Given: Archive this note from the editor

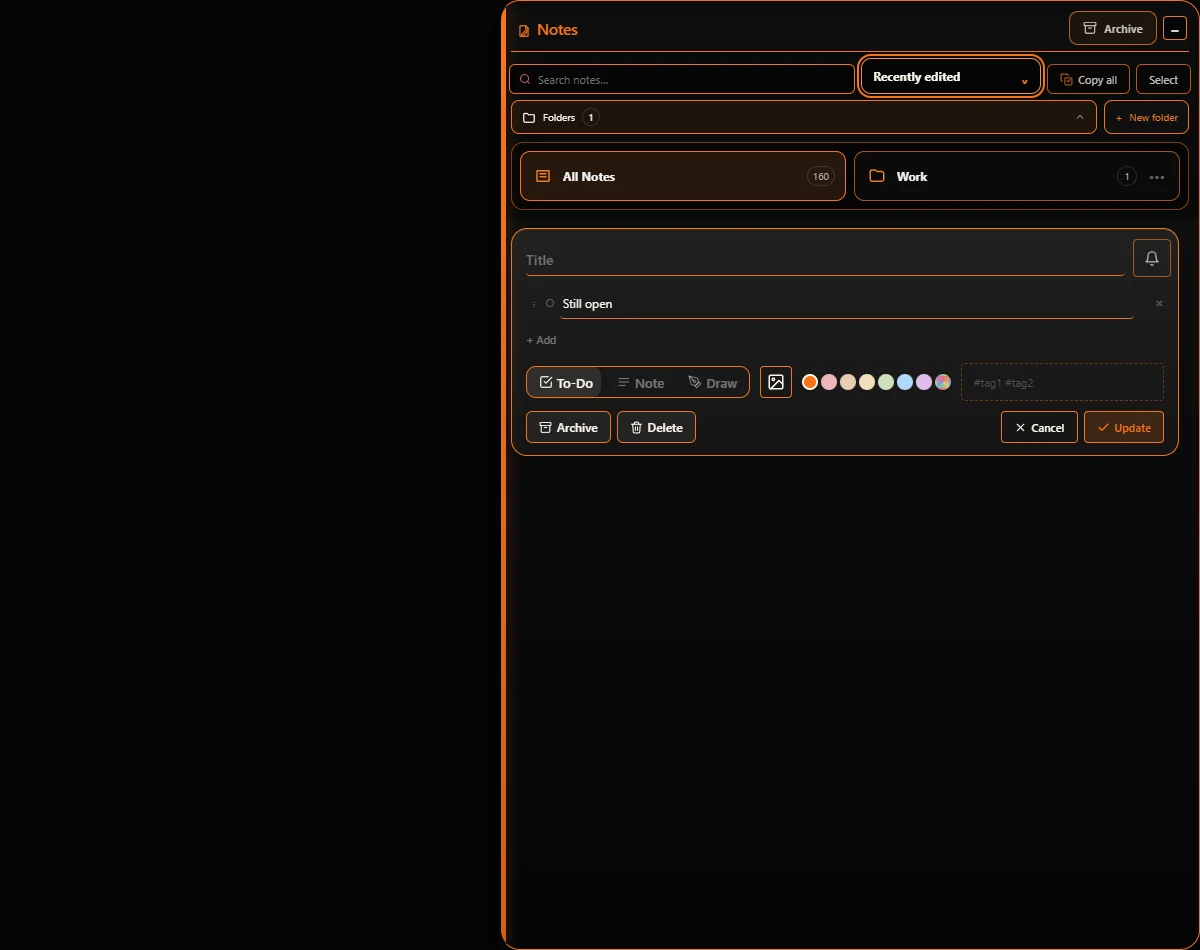Looking at the screenshot, I should click(x=568, y=427).
